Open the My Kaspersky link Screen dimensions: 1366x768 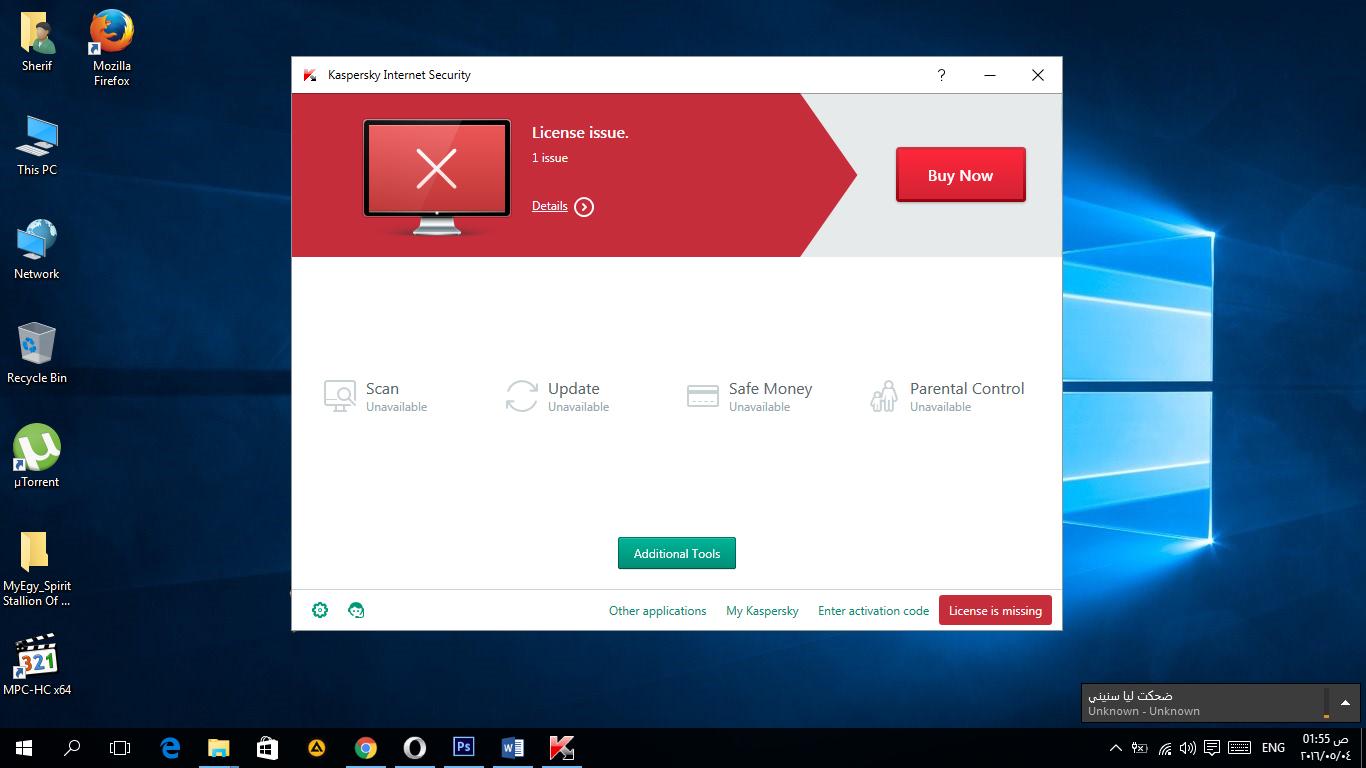tap(762, 611)
